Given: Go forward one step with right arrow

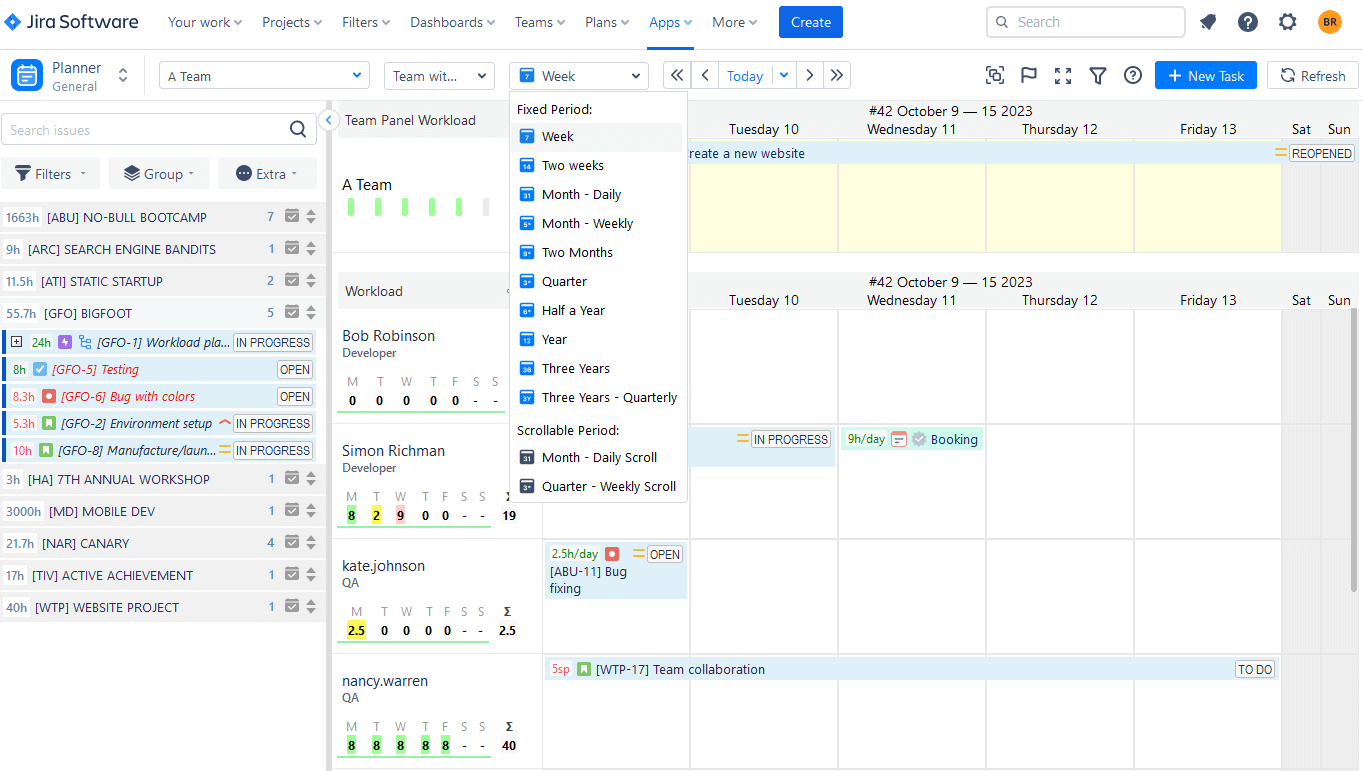Looking at the screenshot, I should tap(810, 76).
